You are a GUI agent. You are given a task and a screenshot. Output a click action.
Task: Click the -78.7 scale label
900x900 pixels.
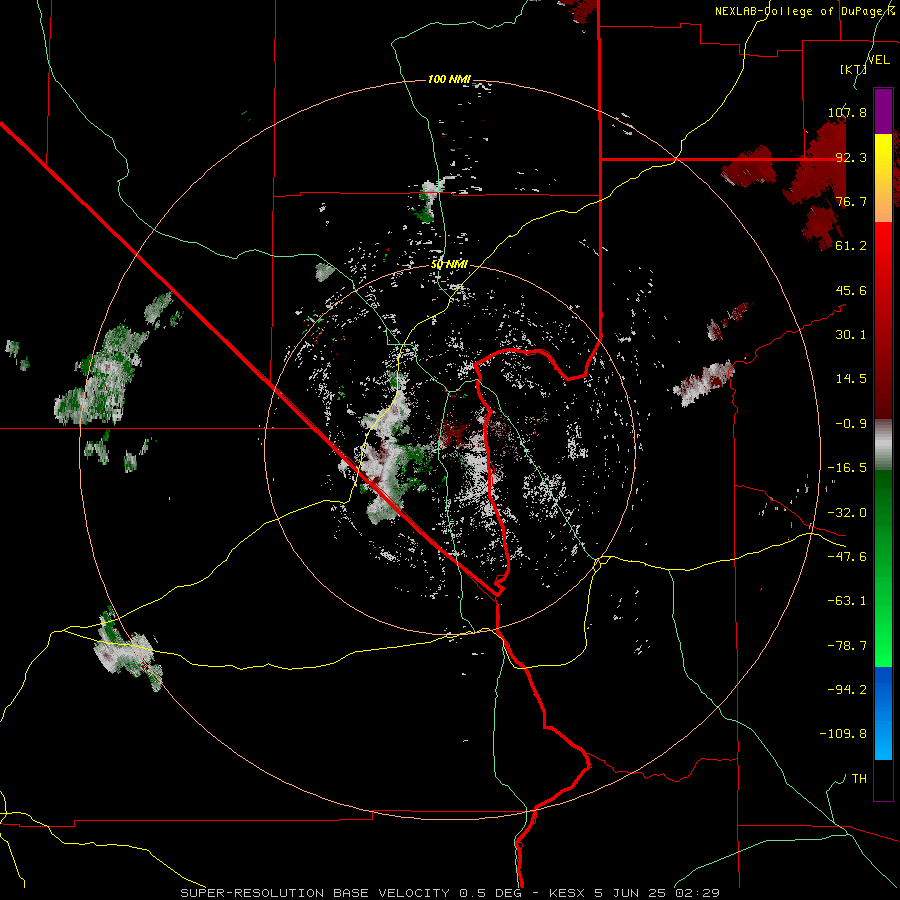pyautogui.click(x=847, y=646)
